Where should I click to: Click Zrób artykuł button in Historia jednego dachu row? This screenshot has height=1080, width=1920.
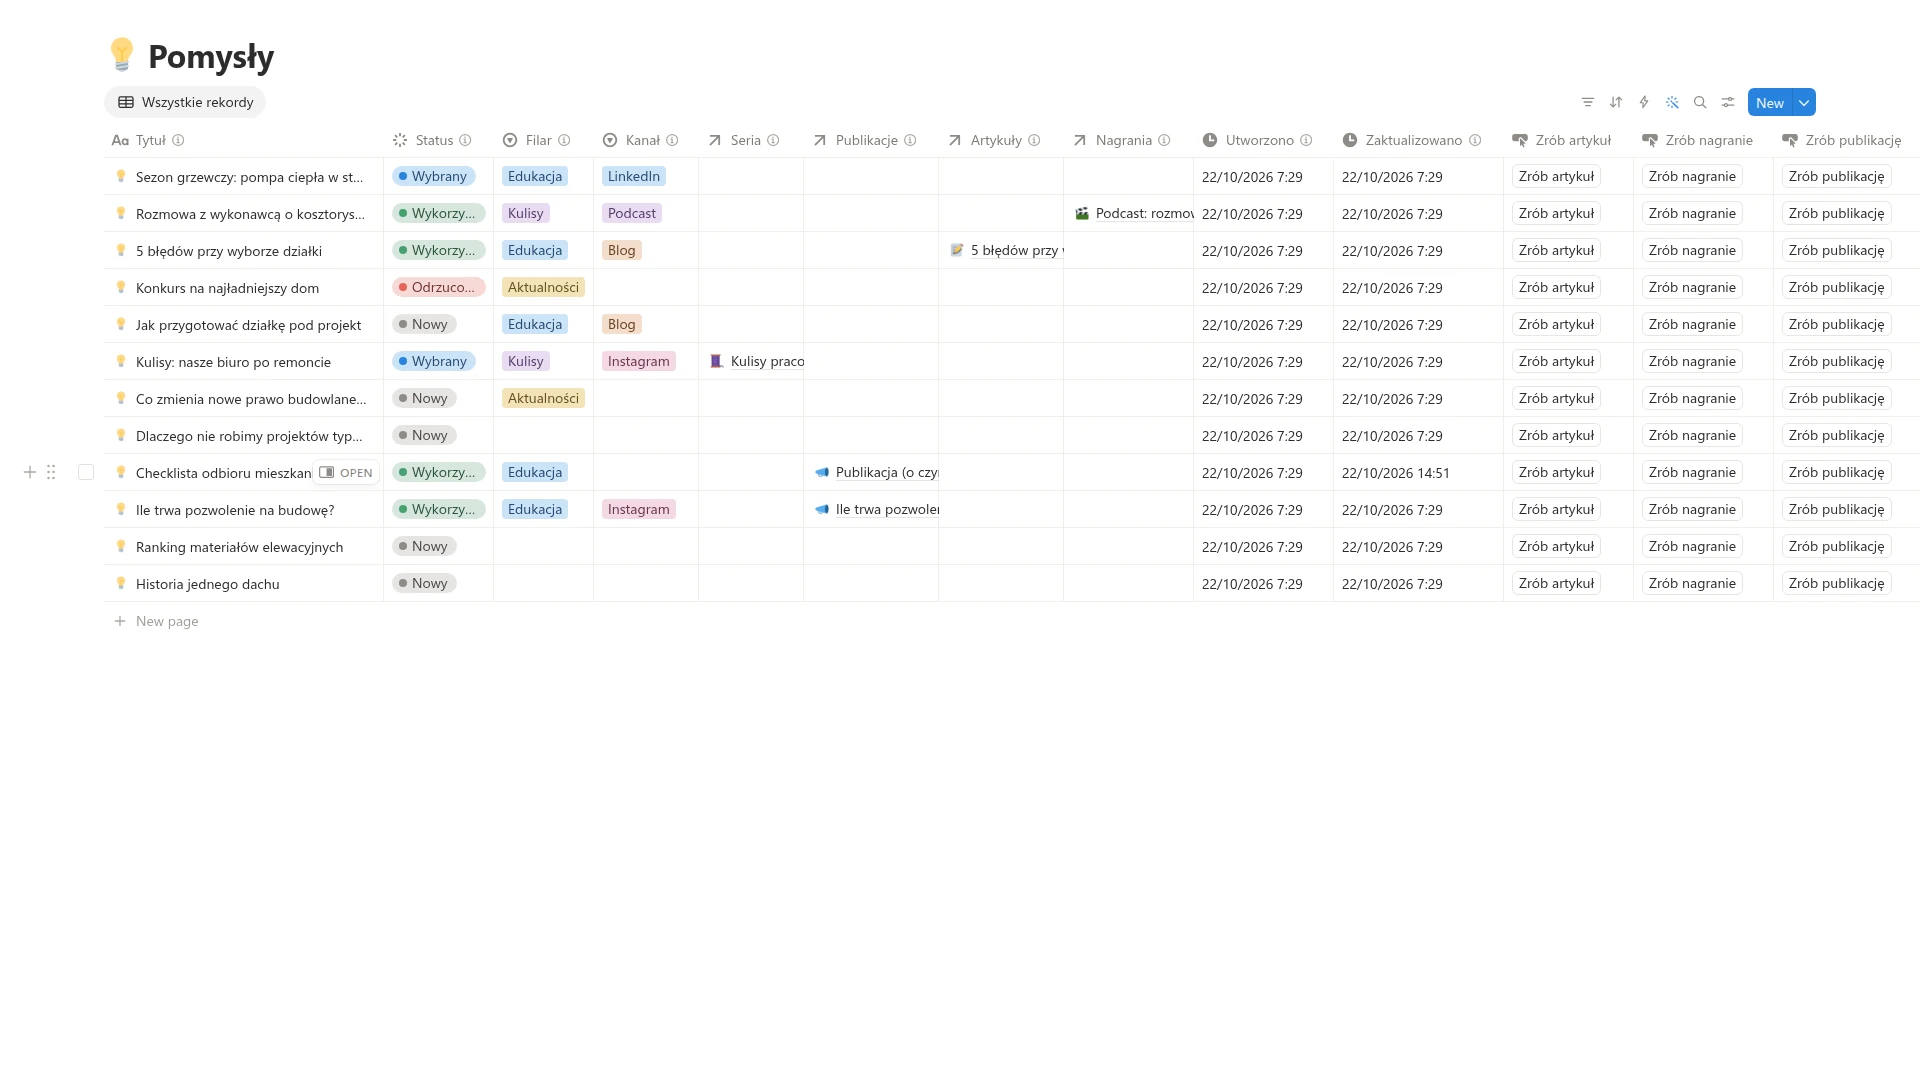coord(1556,583)
